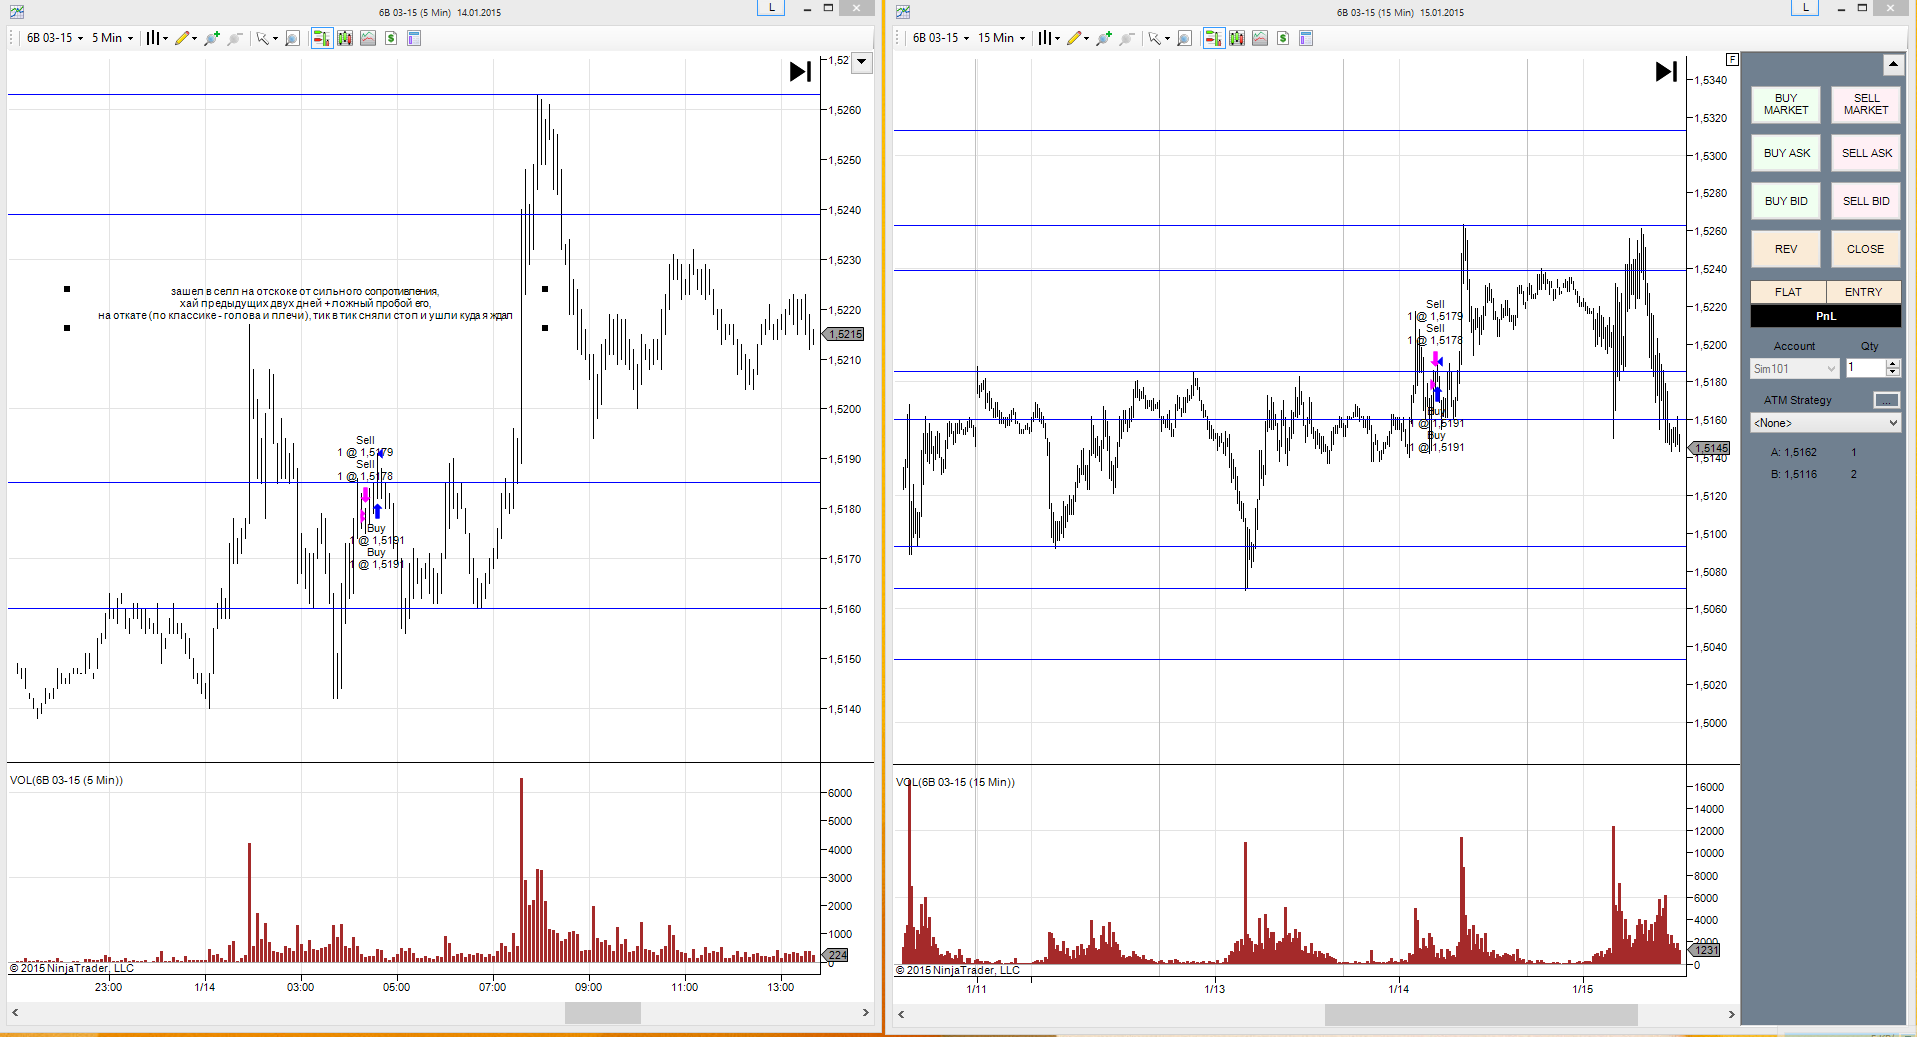Viewport: 1917px width, 1037px height.
Task: Jump to latest bar in right chart
Action: point(1666,71)
